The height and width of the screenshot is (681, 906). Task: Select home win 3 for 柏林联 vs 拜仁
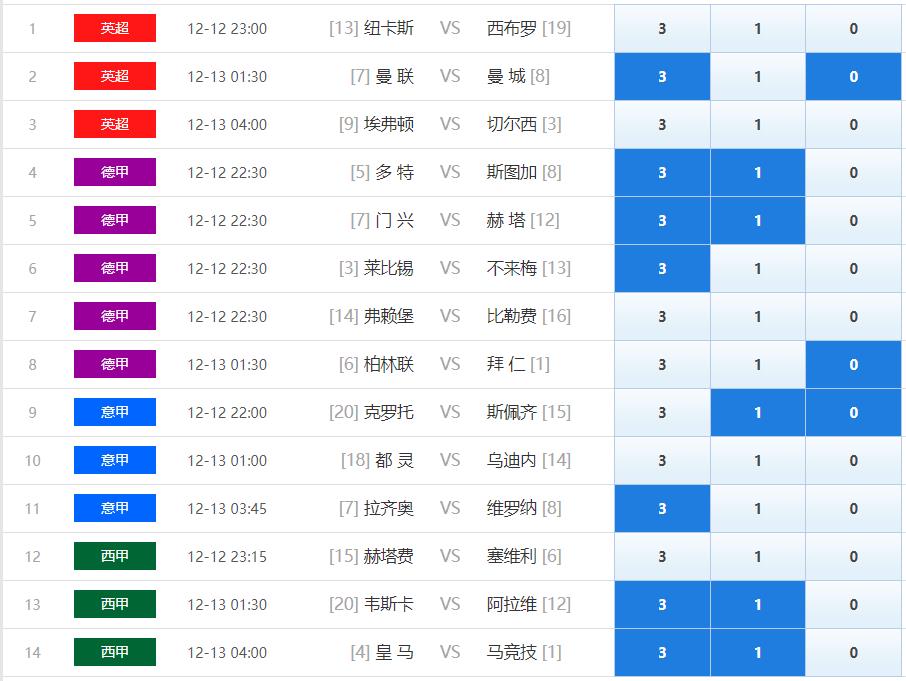(662, 364)
